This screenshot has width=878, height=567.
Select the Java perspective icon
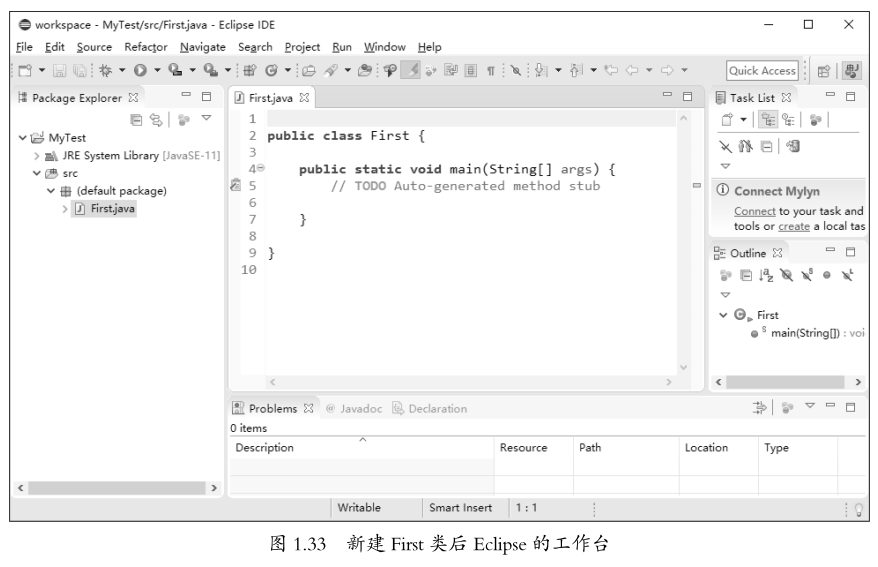852,71
